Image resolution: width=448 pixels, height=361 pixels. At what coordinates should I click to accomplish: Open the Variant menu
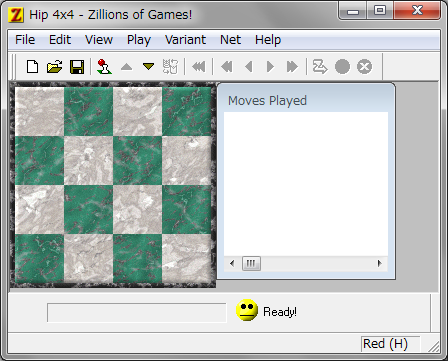tap(185, 40)
